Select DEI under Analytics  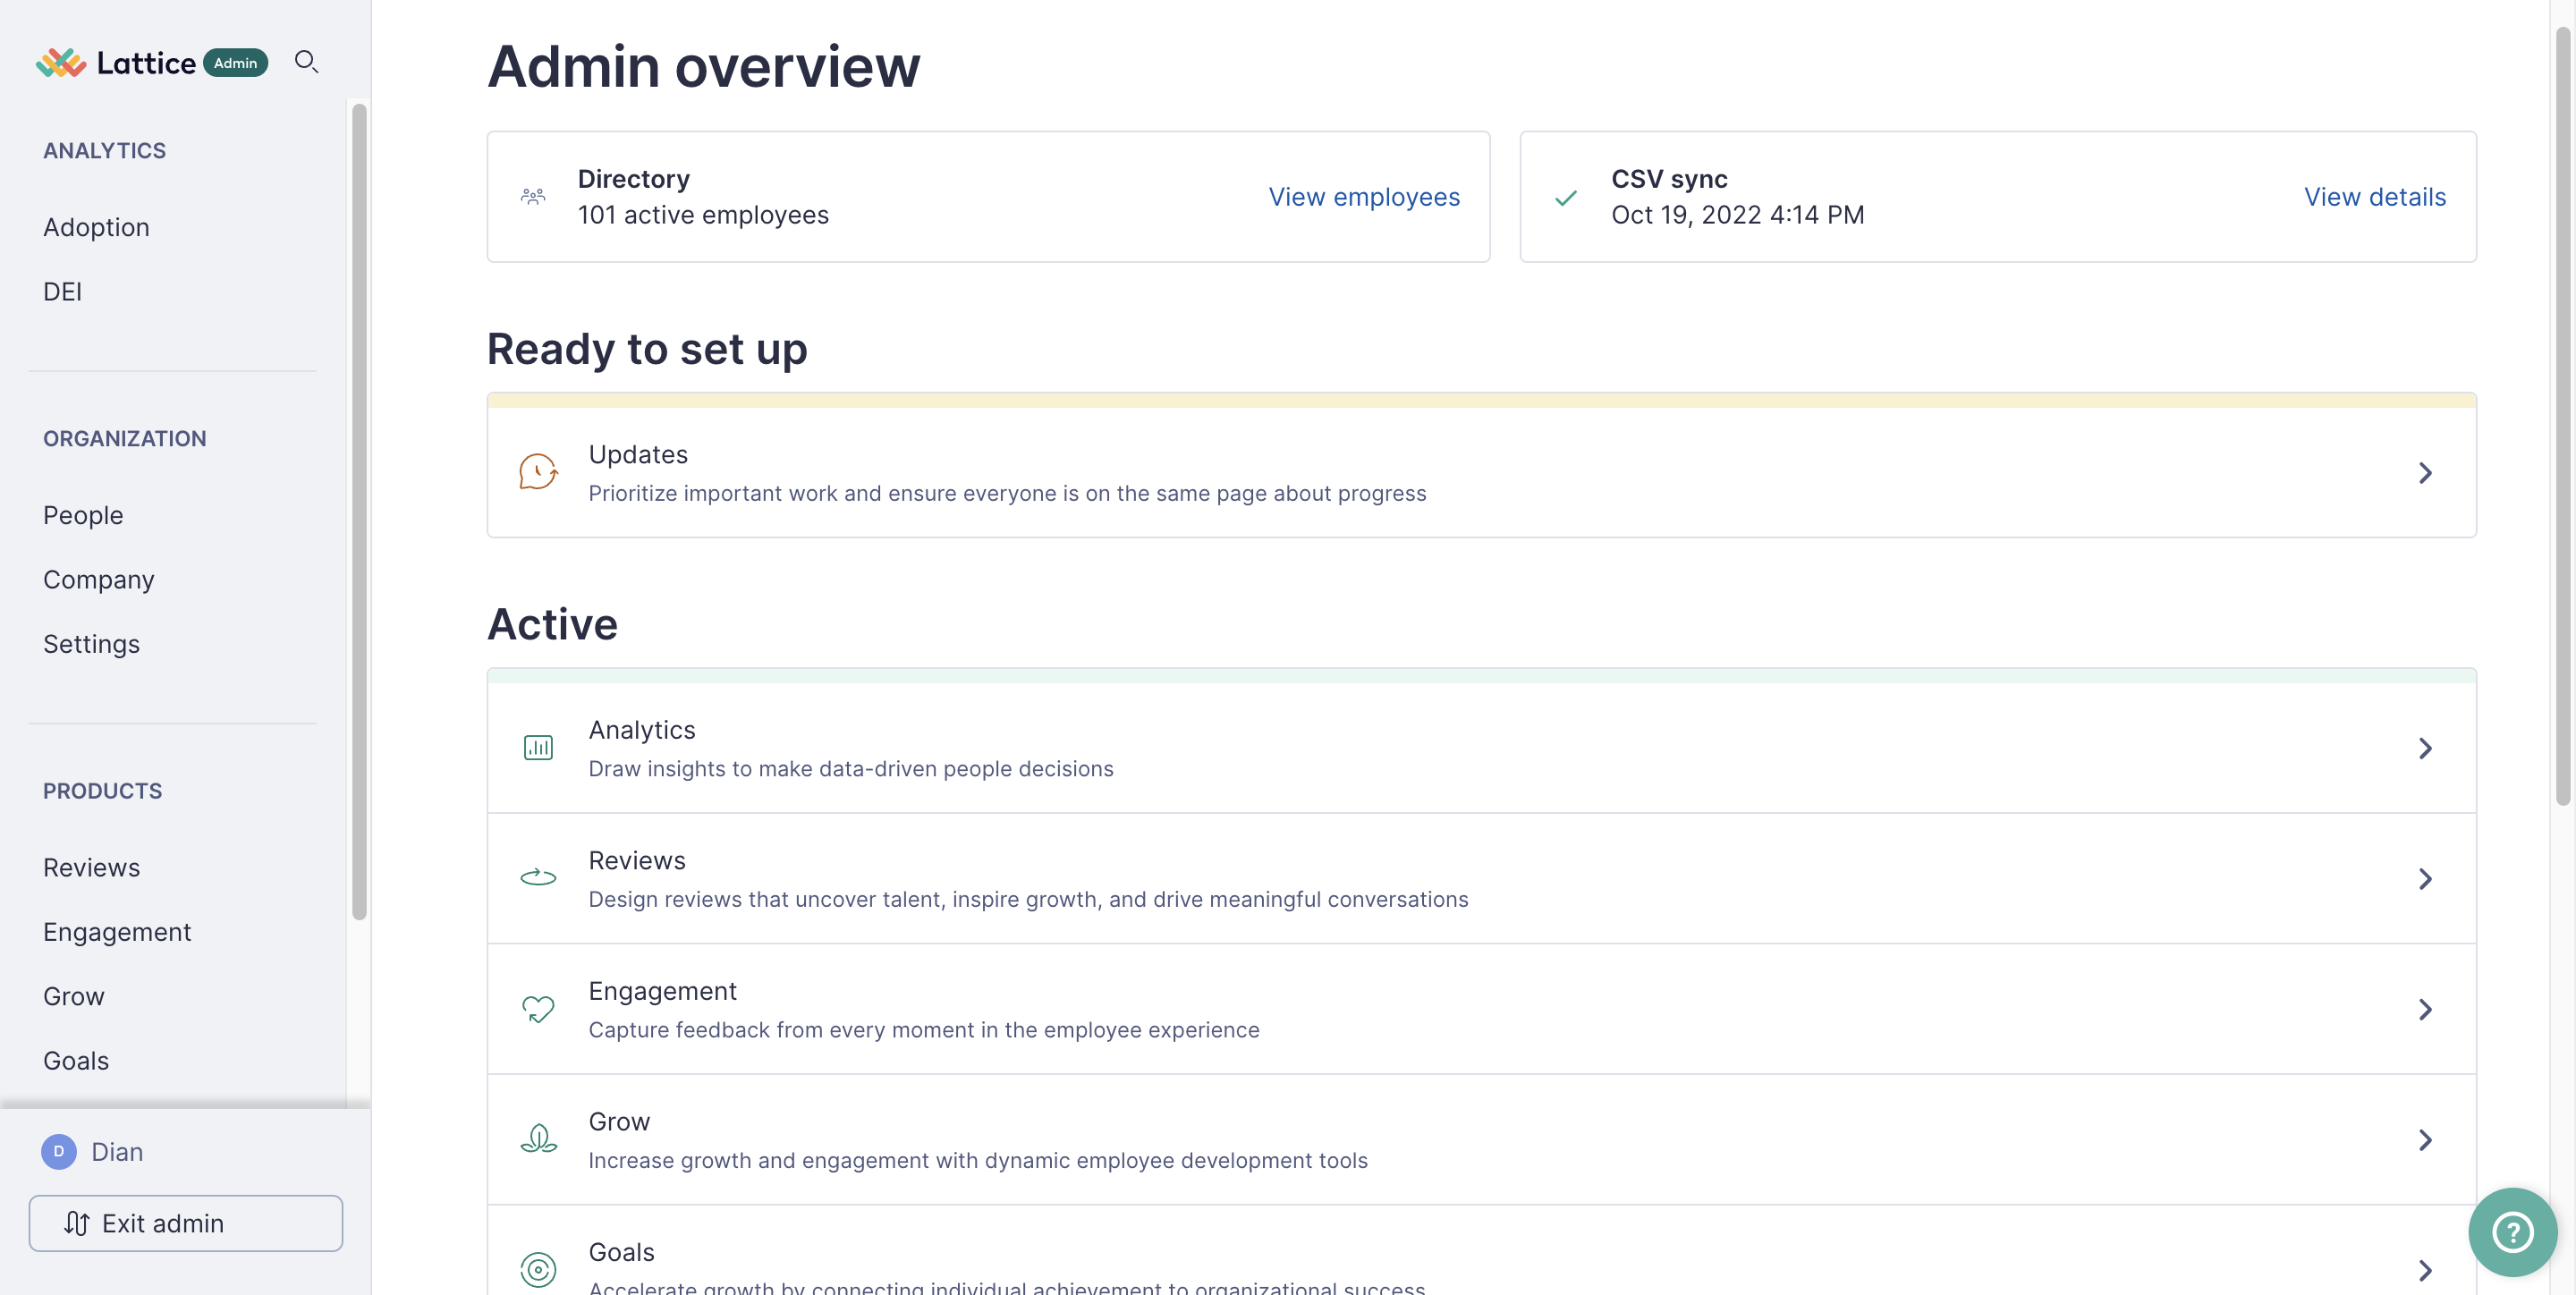coord(62,291)
